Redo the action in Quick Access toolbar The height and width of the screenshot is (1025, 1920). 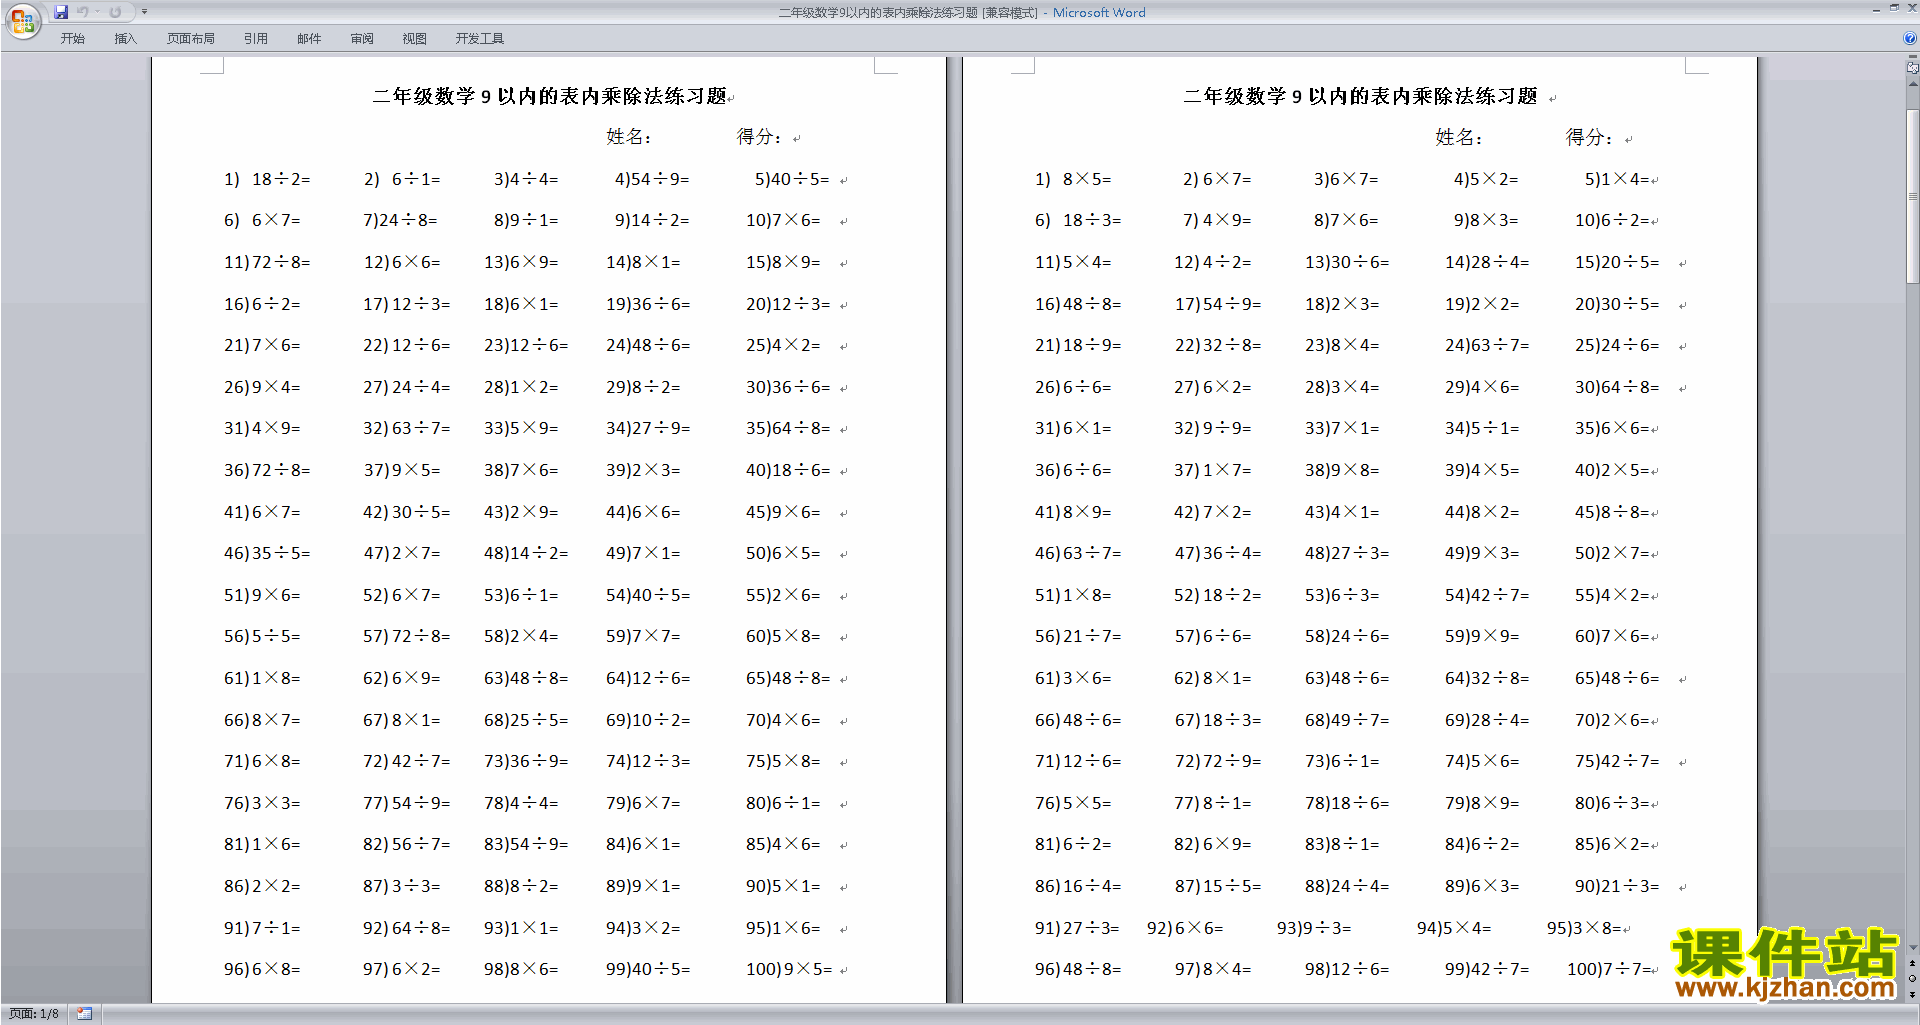(x=115, y=12)
